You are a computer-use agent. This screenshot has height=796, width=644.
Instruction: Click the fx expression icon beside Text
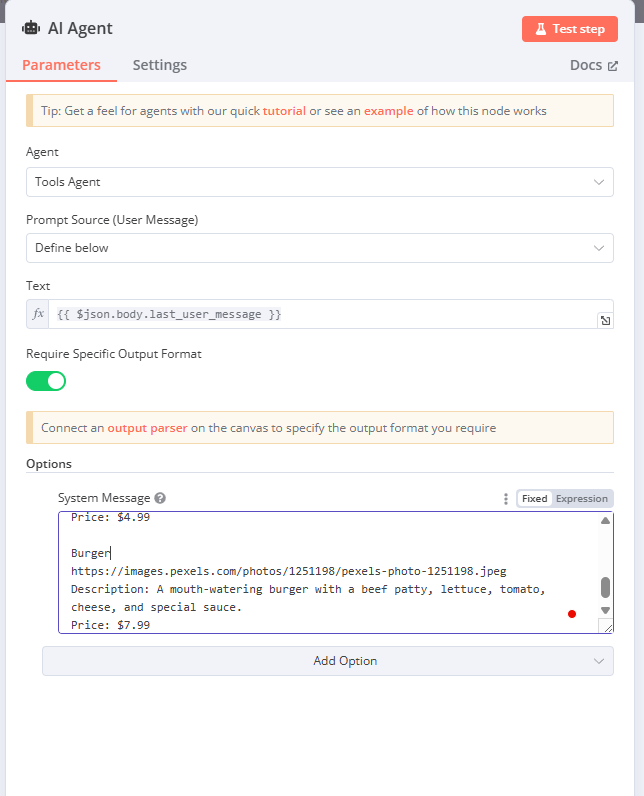[x=38, y=314]
